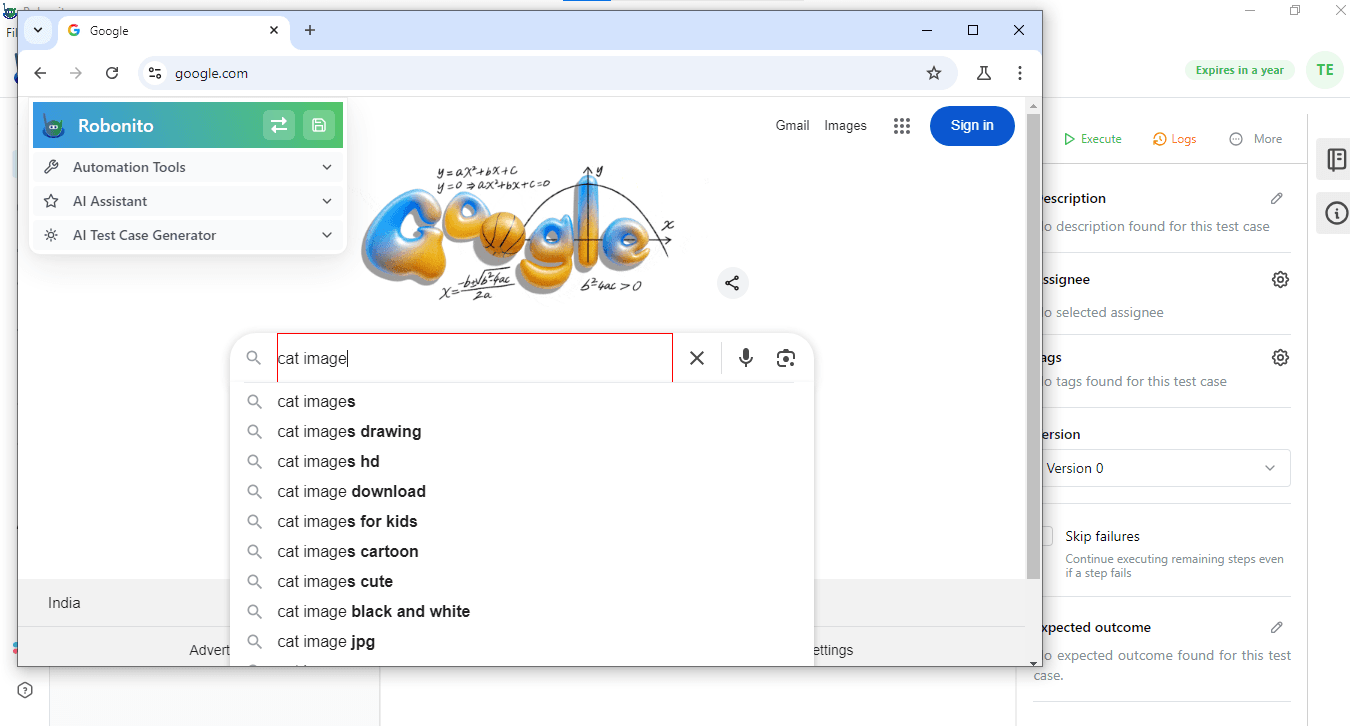Open search by image camera icon

(786, 358)
